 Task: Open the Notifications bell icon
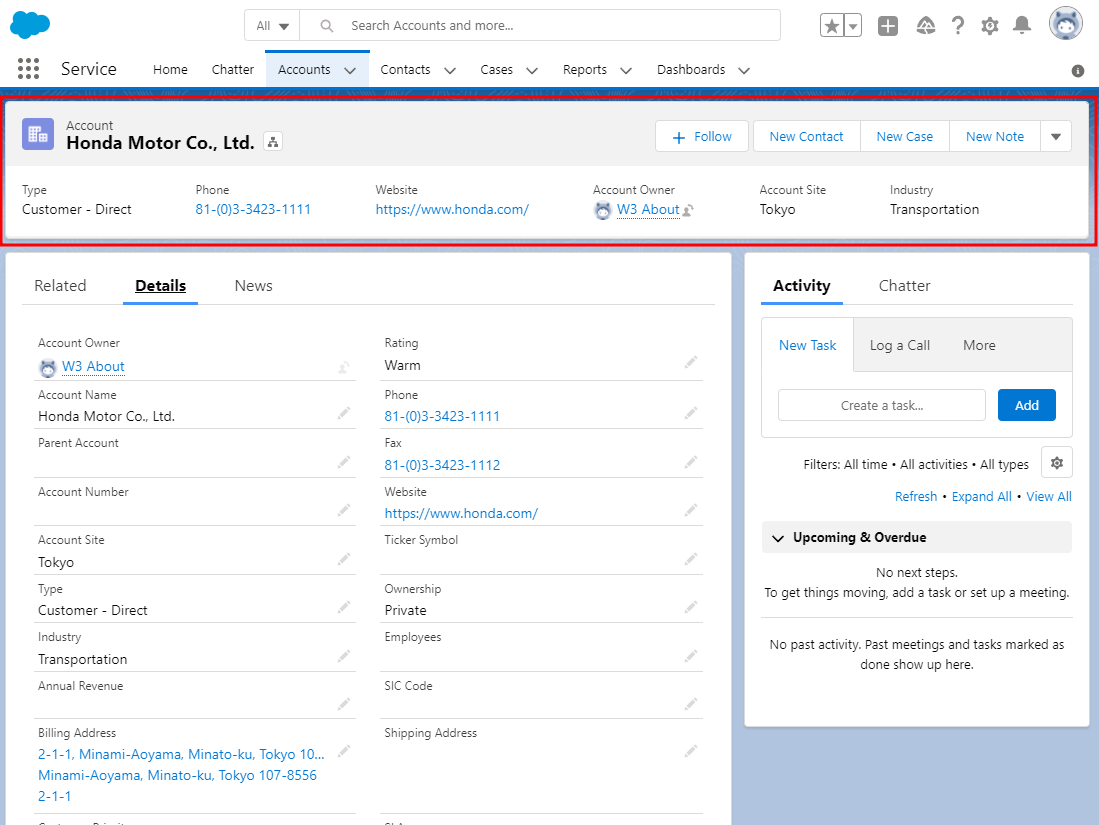(1022, 26)
